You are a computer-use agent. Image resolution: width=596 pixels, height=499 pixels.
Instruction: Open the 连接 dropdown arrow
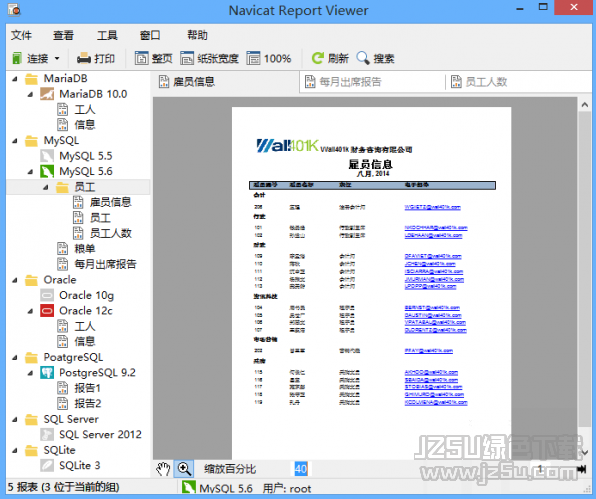pos(57,59)
